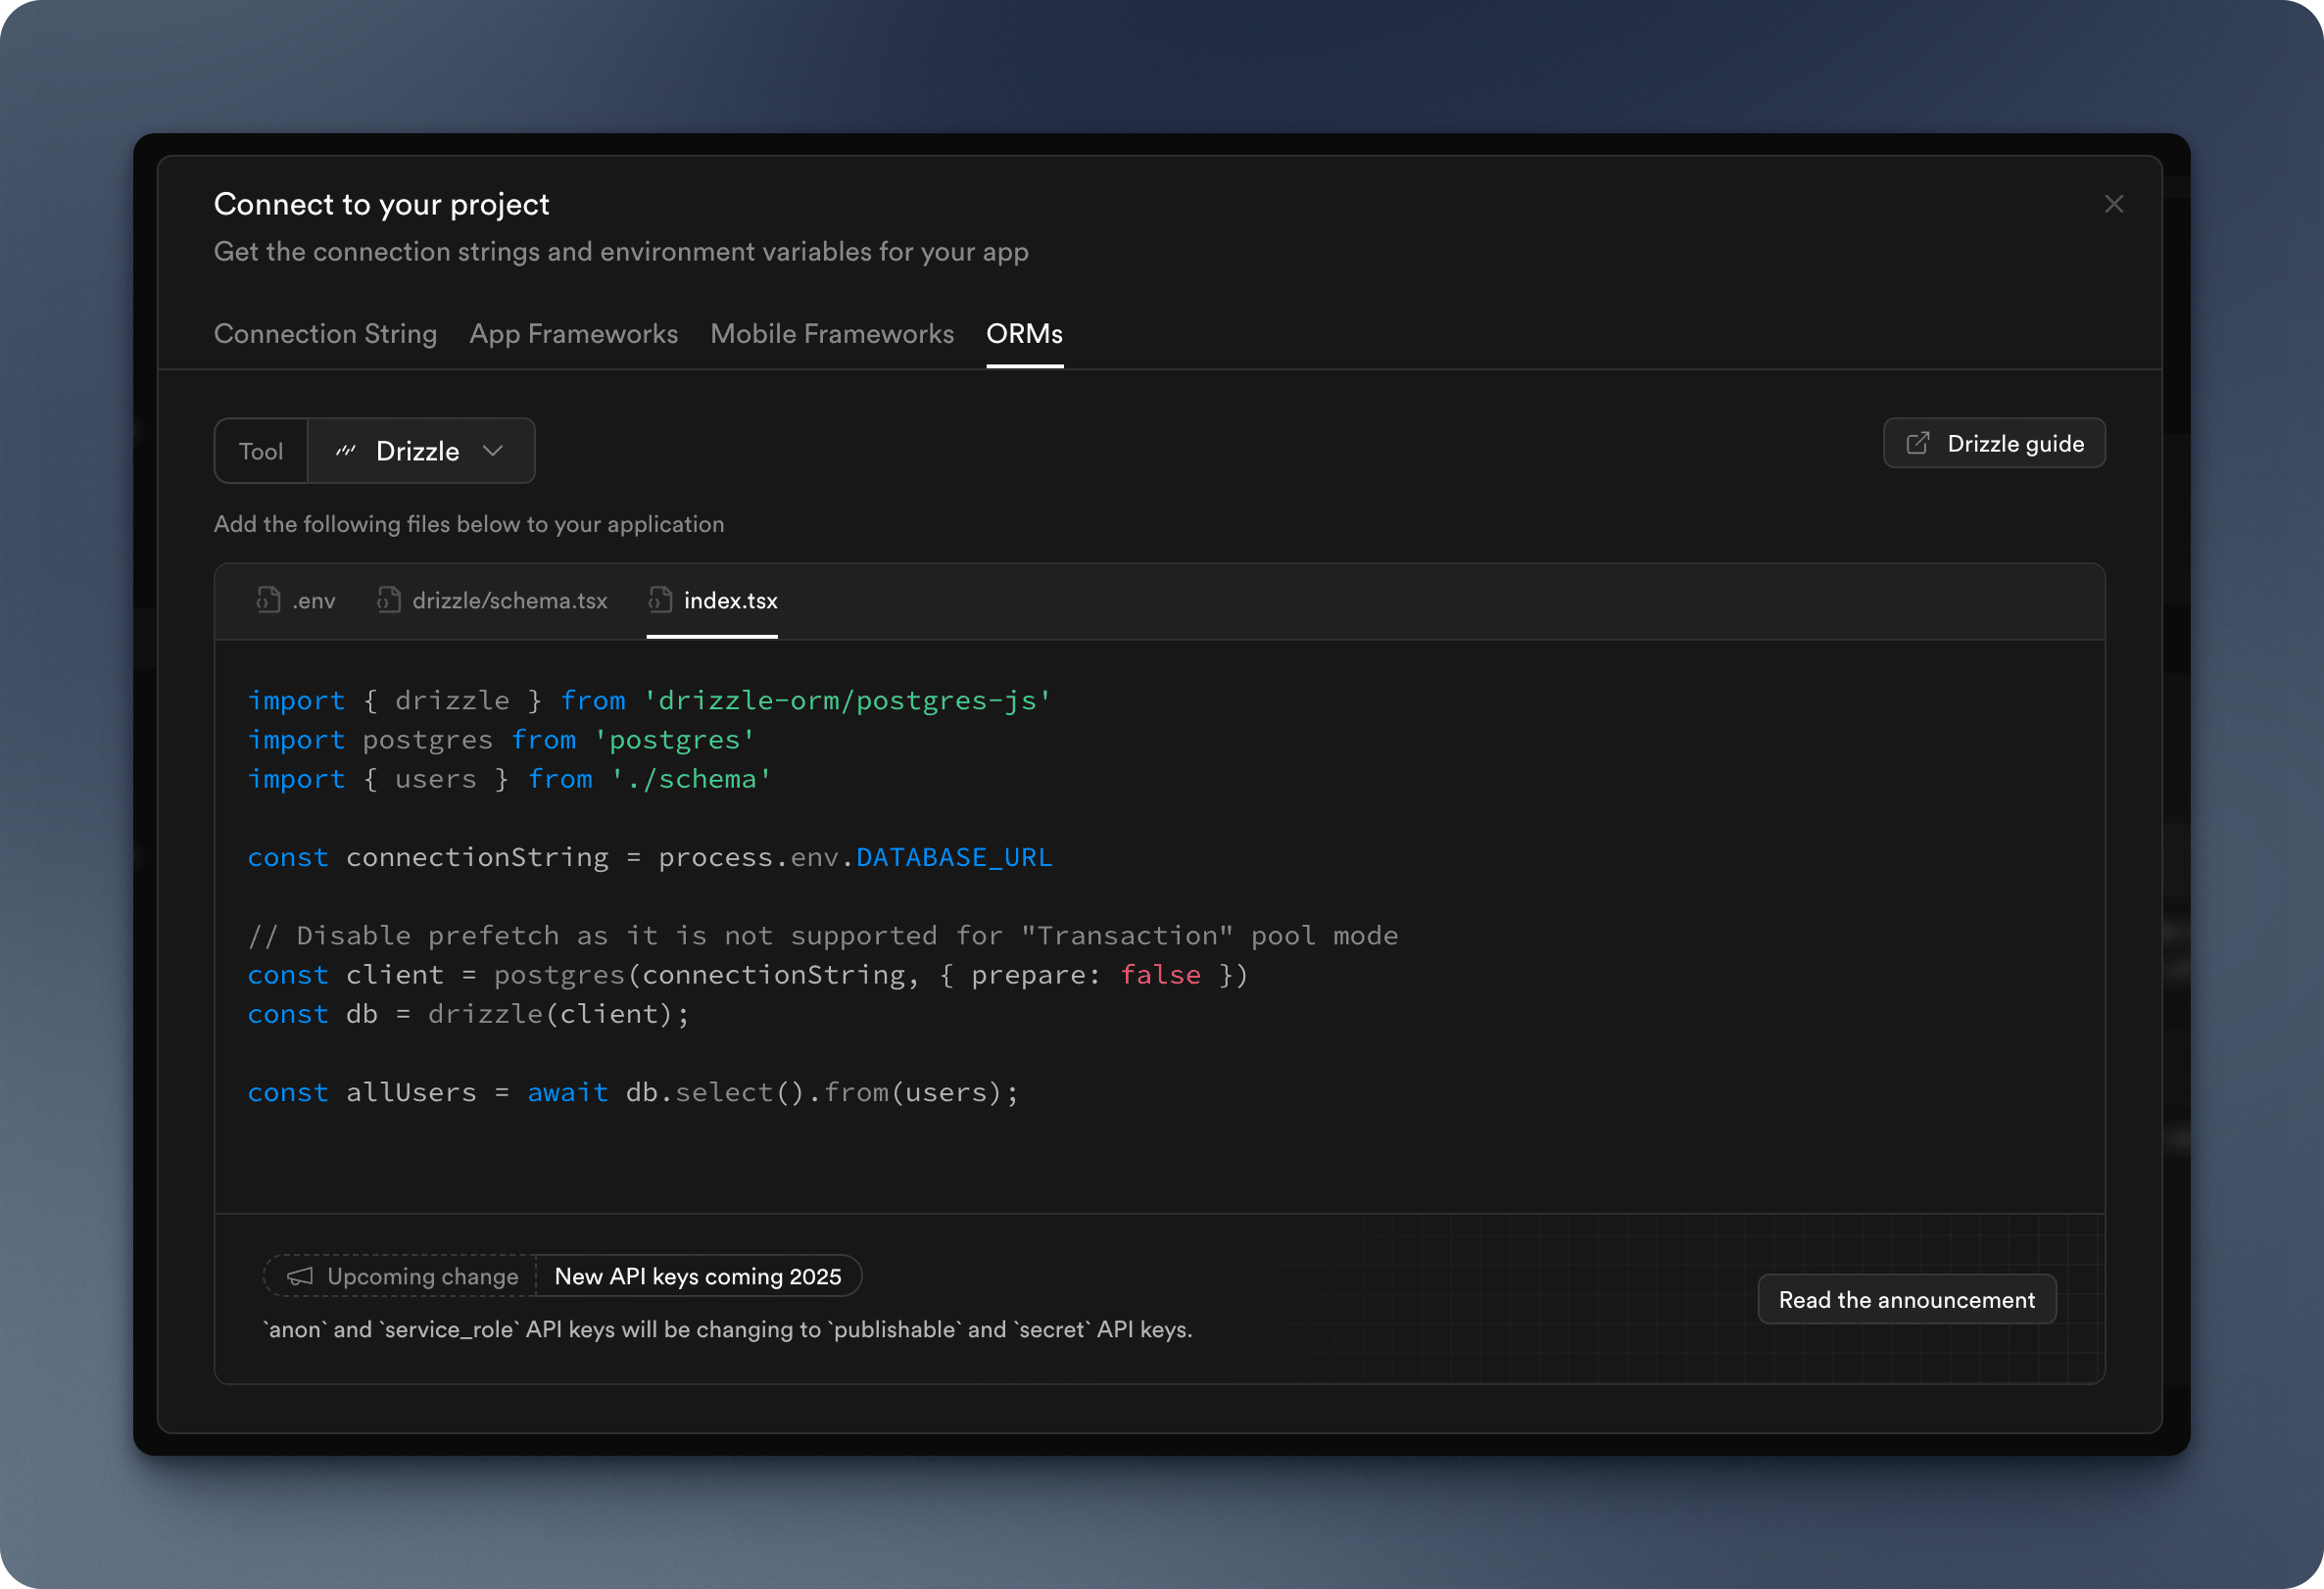The height and width of the screenshot is (1589, 2324).
Task: Click the megaphone icon beside Upcoming change
Action: coord(300,1276)
